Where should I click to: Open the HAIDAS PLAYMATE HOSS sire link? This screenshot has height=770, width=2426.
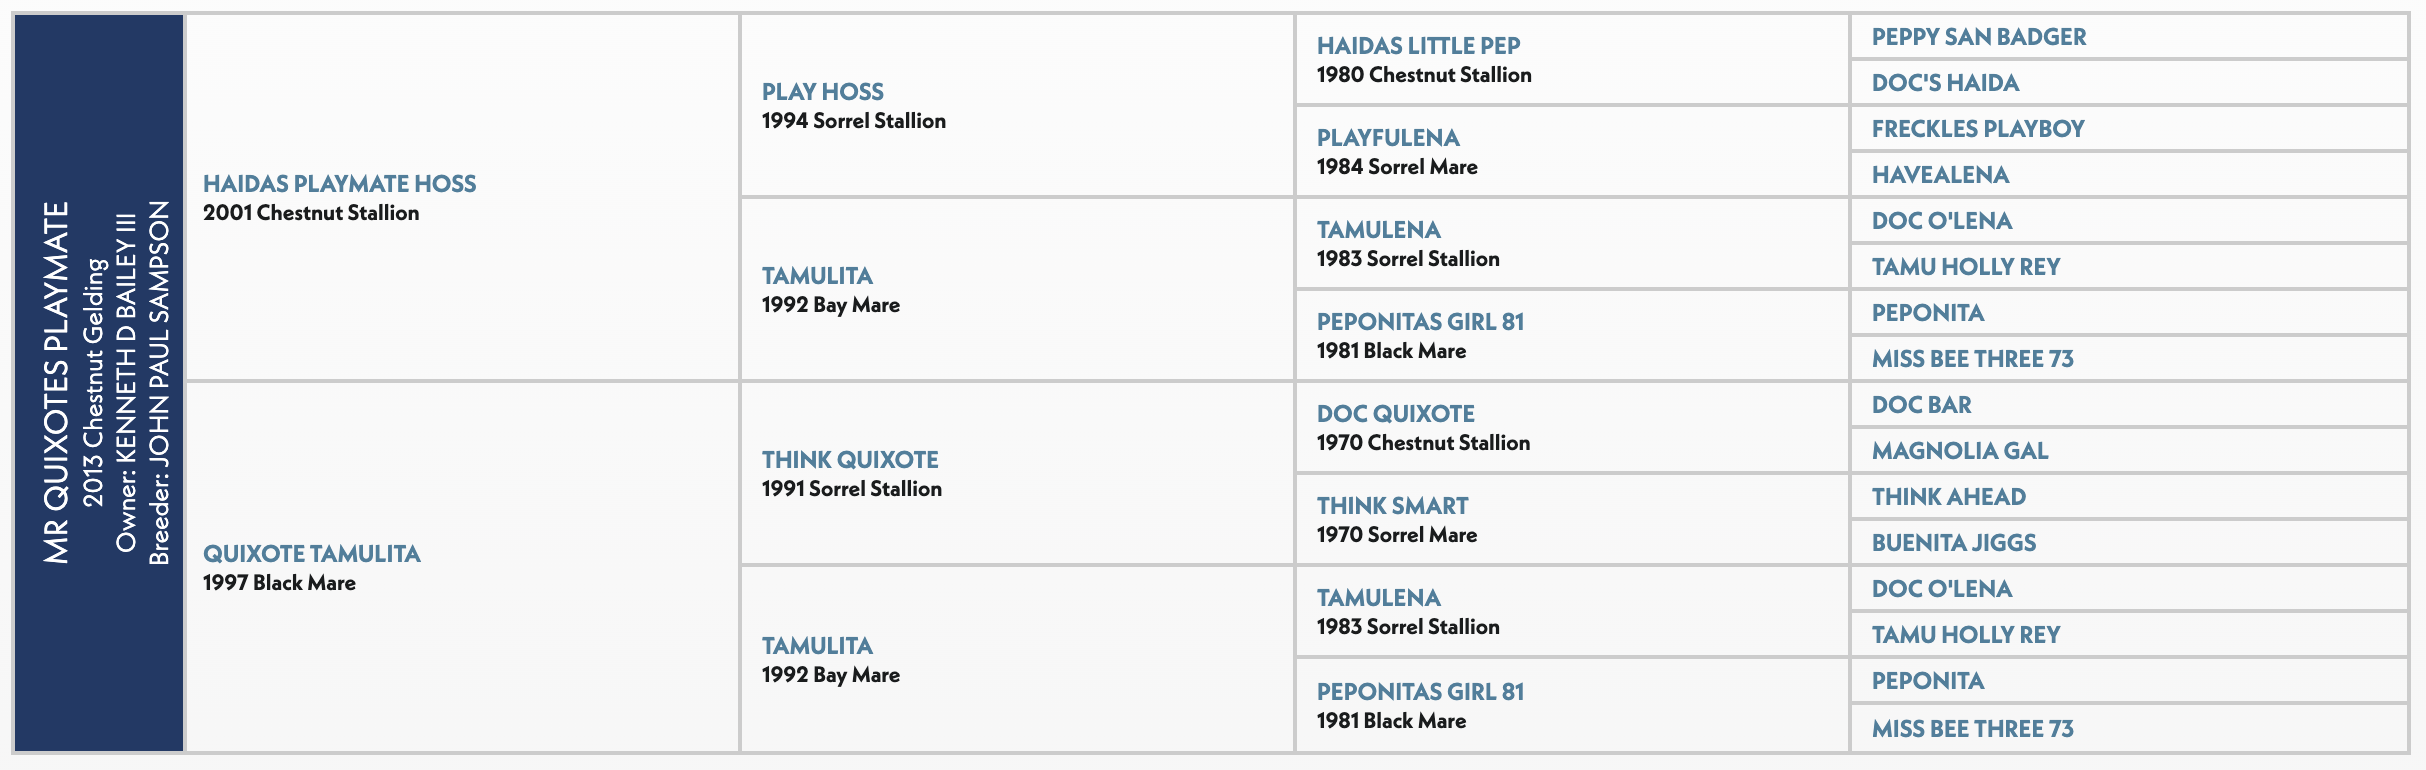click(x=339, y=184)
